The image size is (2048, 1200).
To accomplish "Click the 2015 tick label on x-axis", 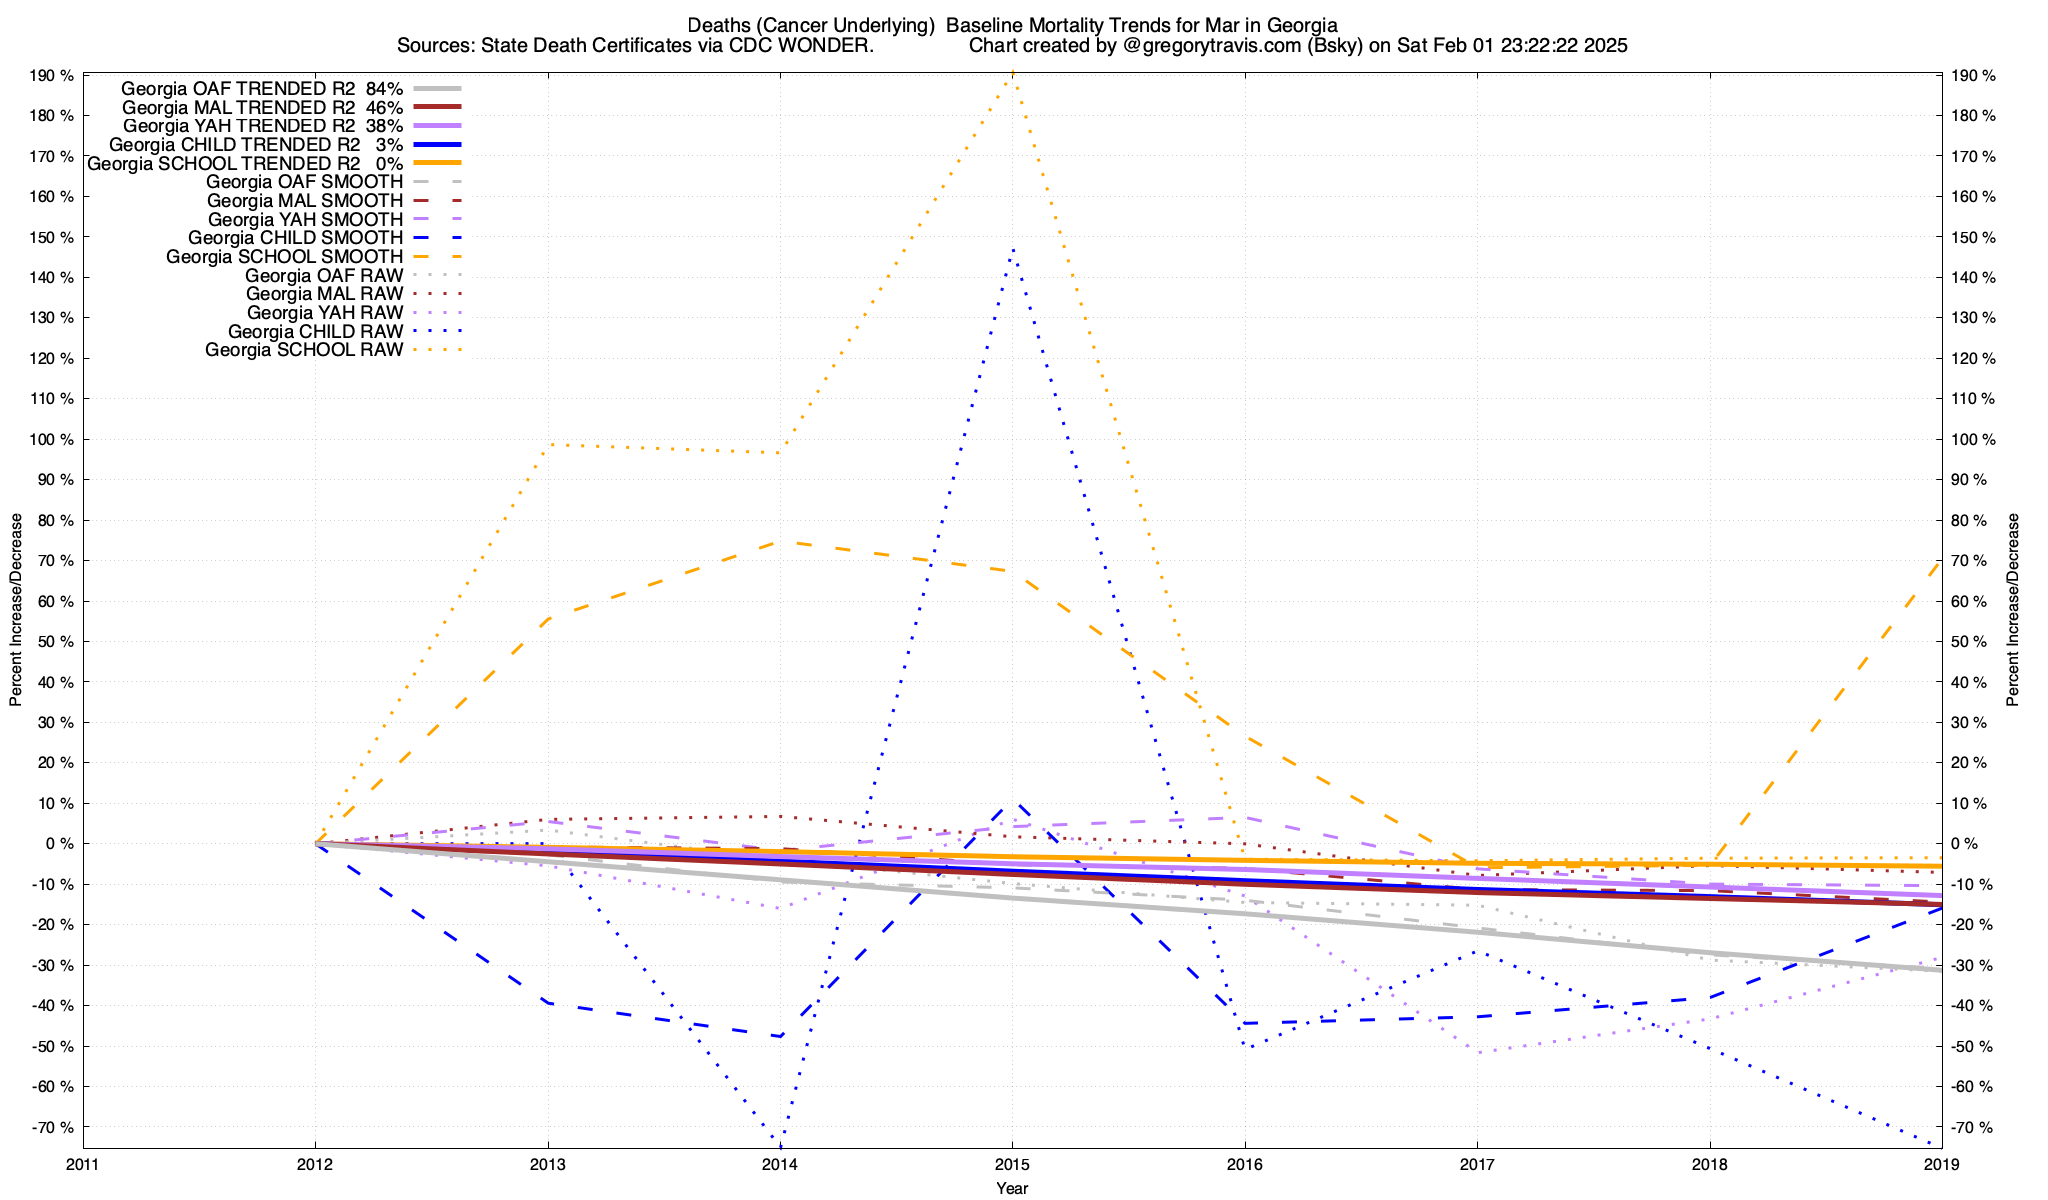I will click(1012, 1164).
